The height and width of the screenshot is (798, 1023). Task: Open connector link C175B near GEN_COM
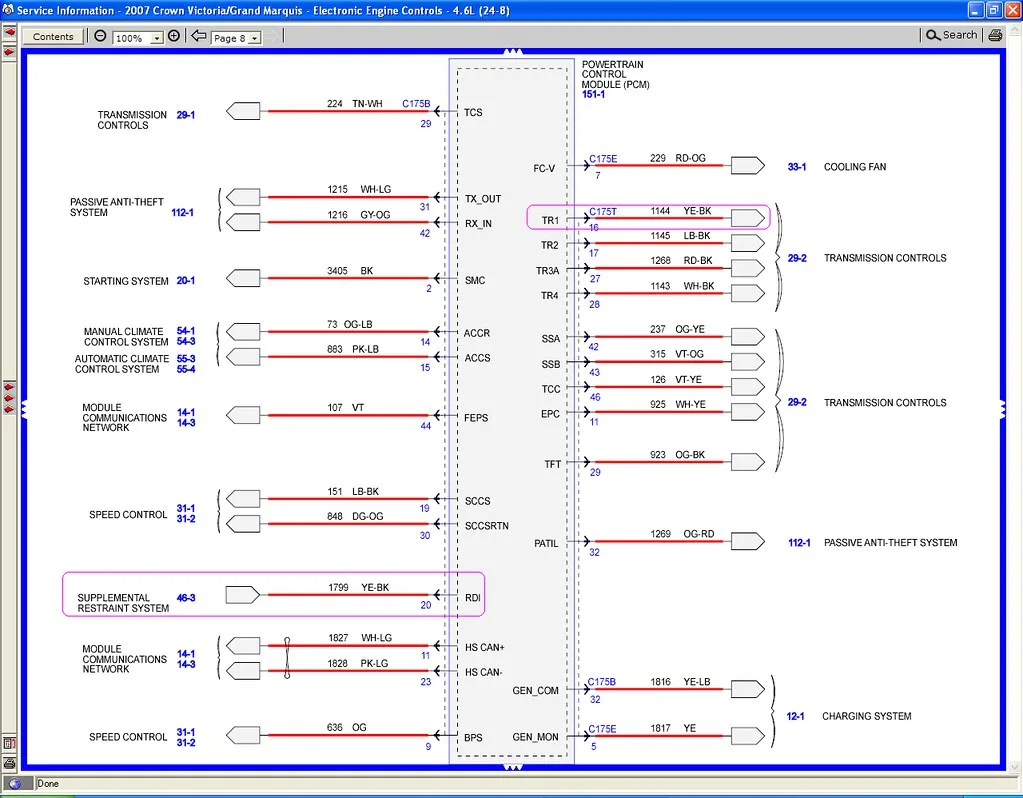pyautogui.click(x=602, y=682)
